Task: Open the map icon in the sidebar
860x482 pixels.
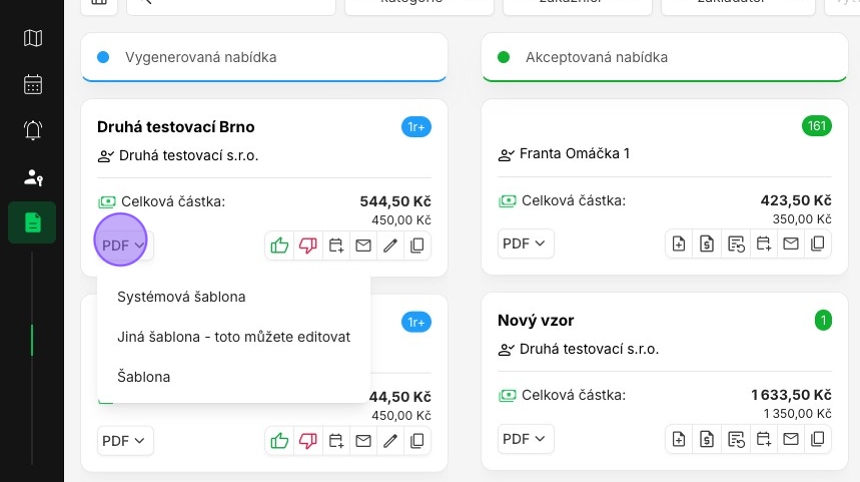Action: click(33, 39)
